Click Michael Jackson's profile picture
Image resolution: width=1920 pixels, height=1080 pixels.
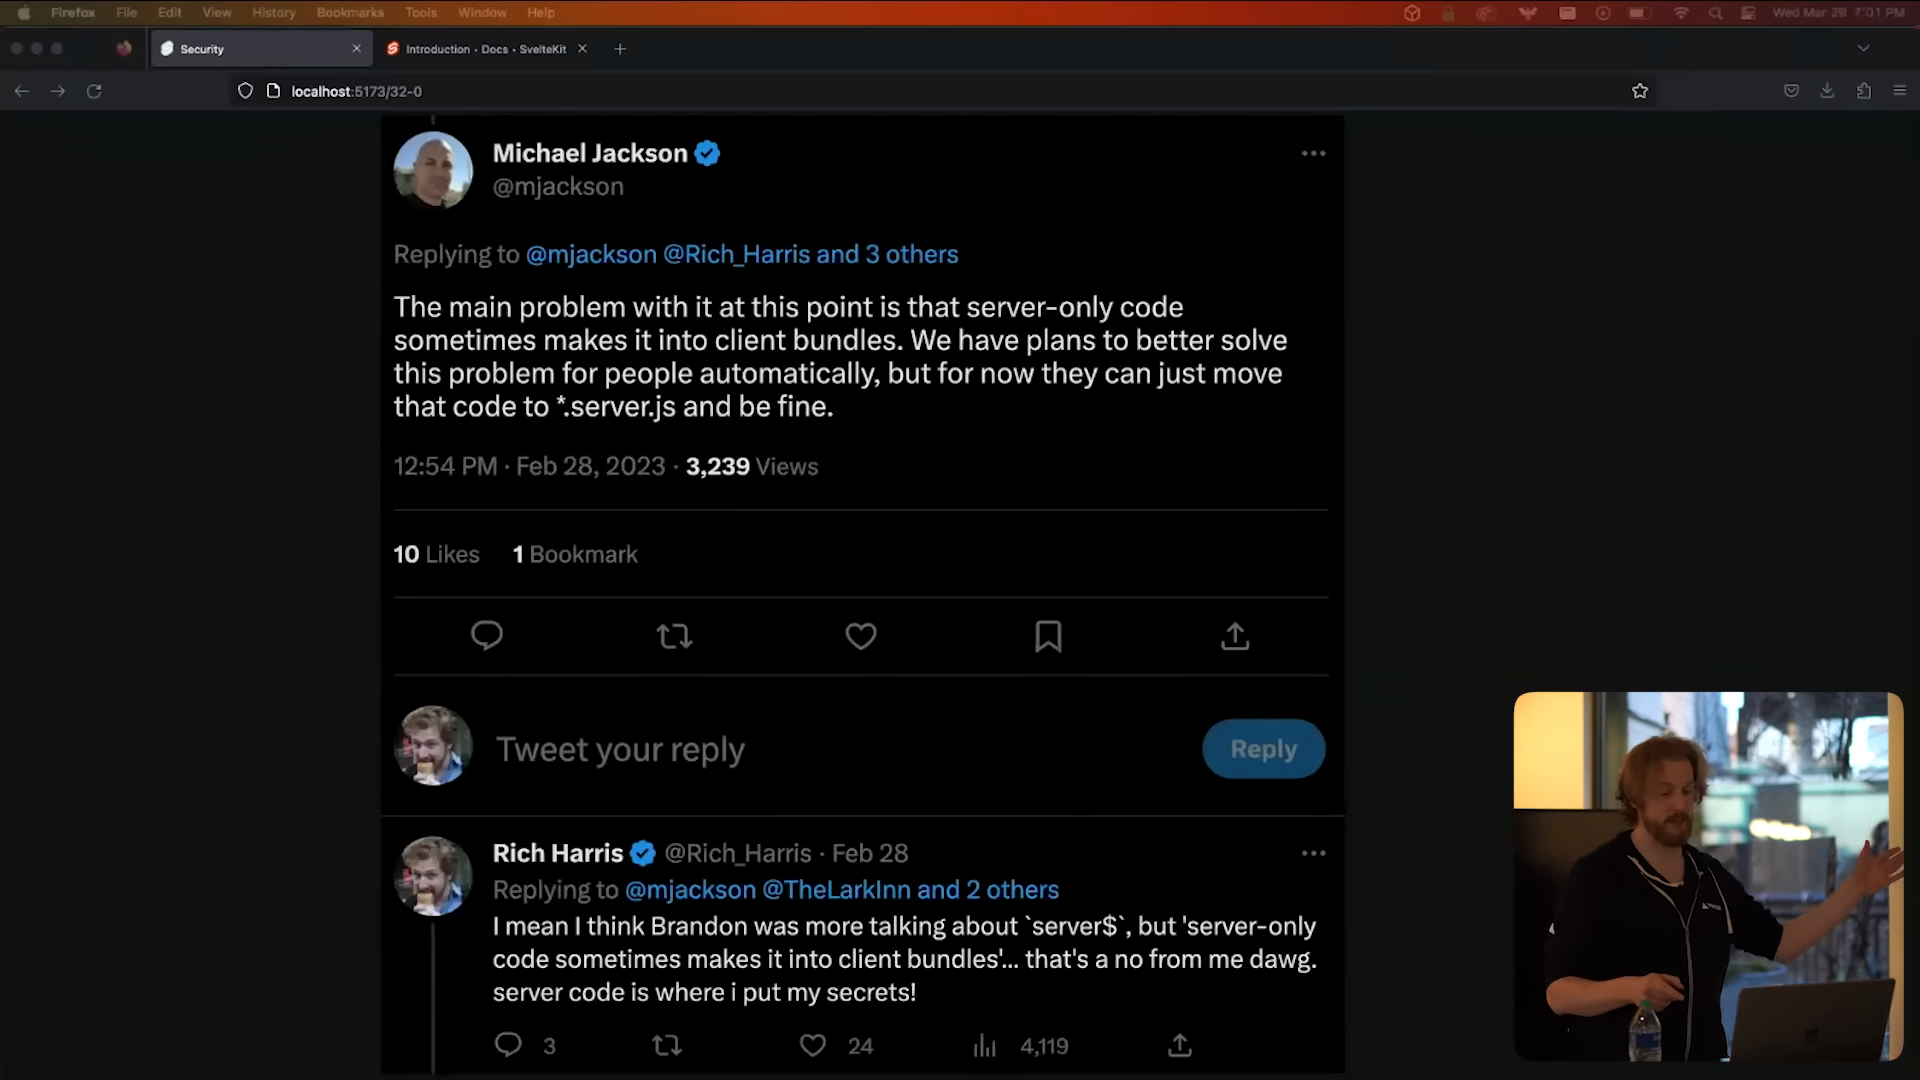coord(433,170)
